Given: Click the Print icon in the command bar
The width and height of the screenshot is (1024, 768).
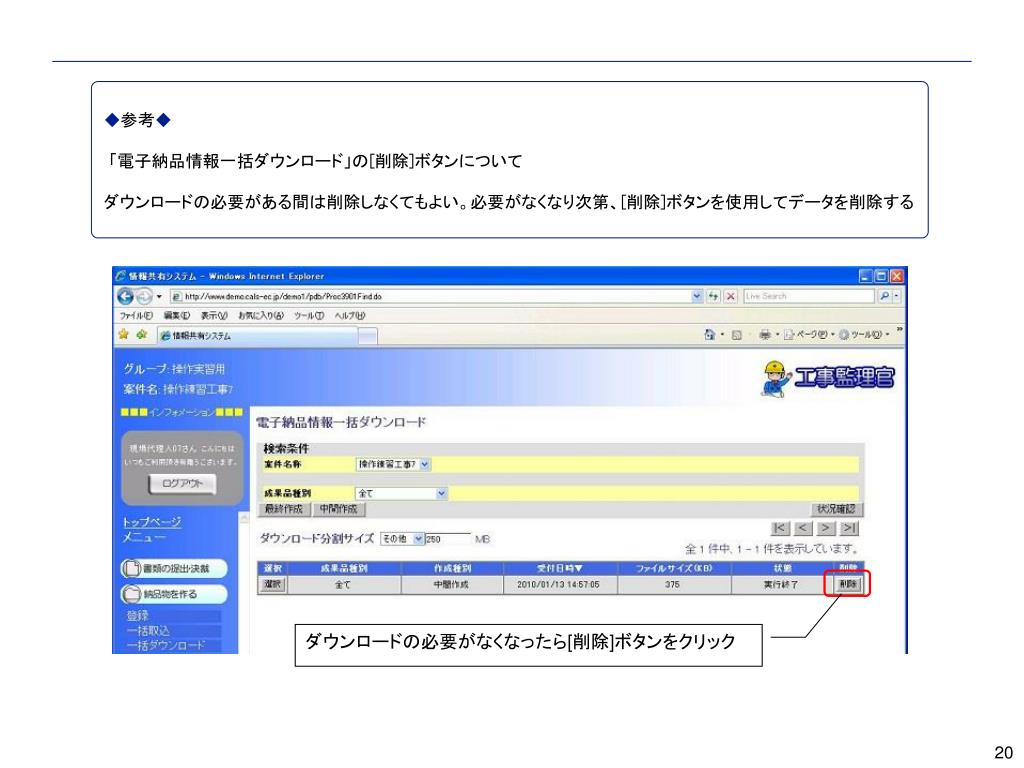Looking at the screenshot, I should 765,334.
